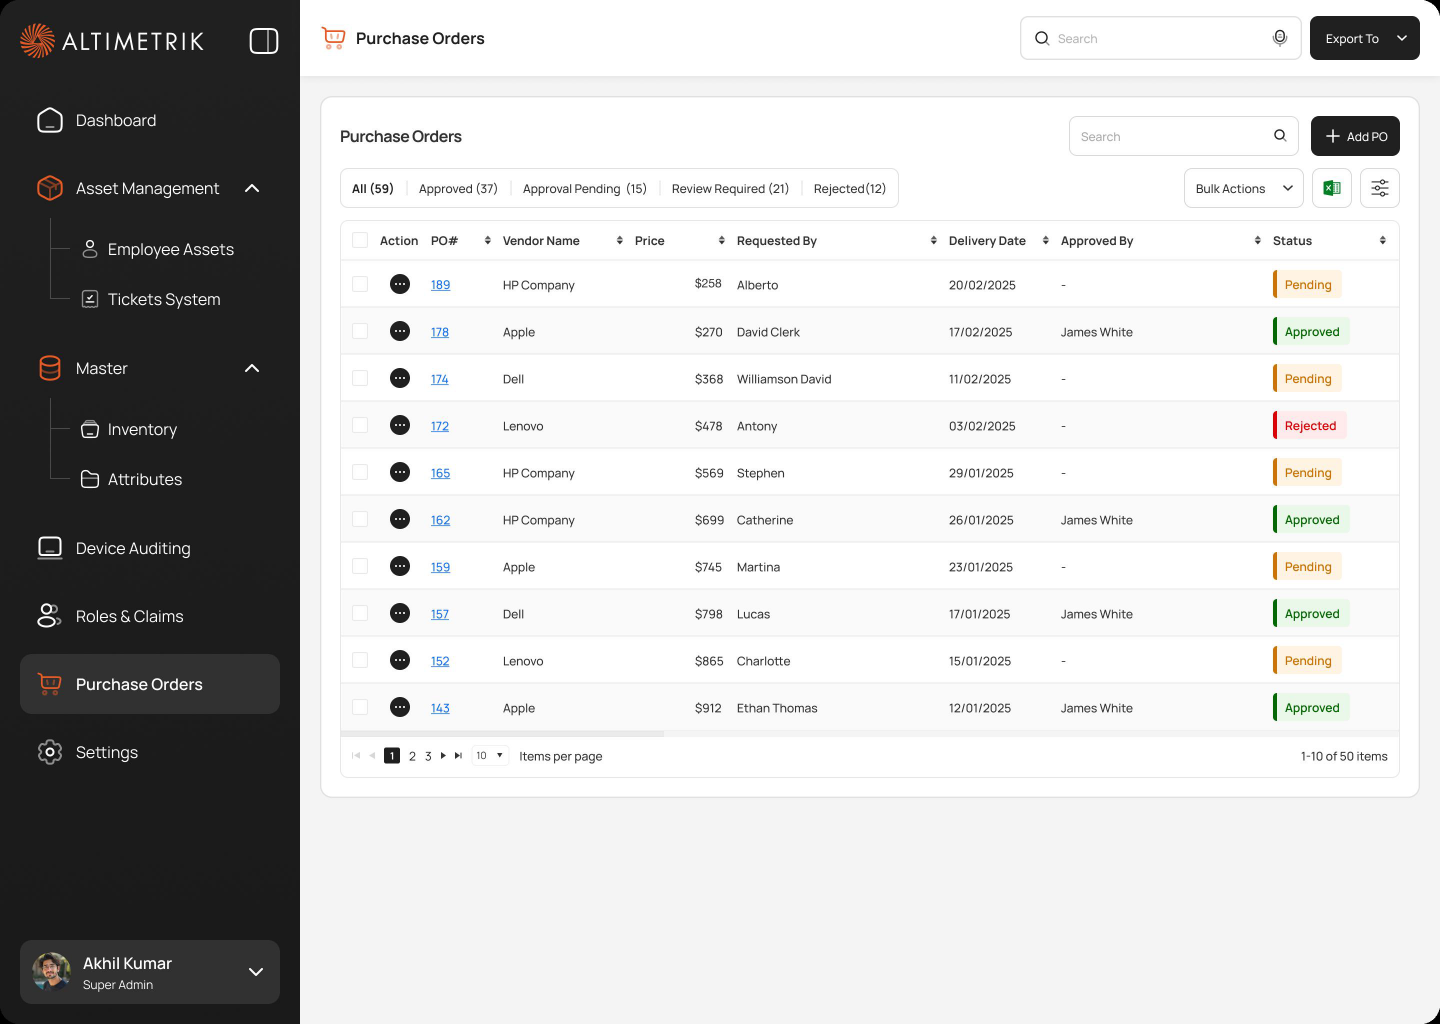Check the row for PO 159

360,566
